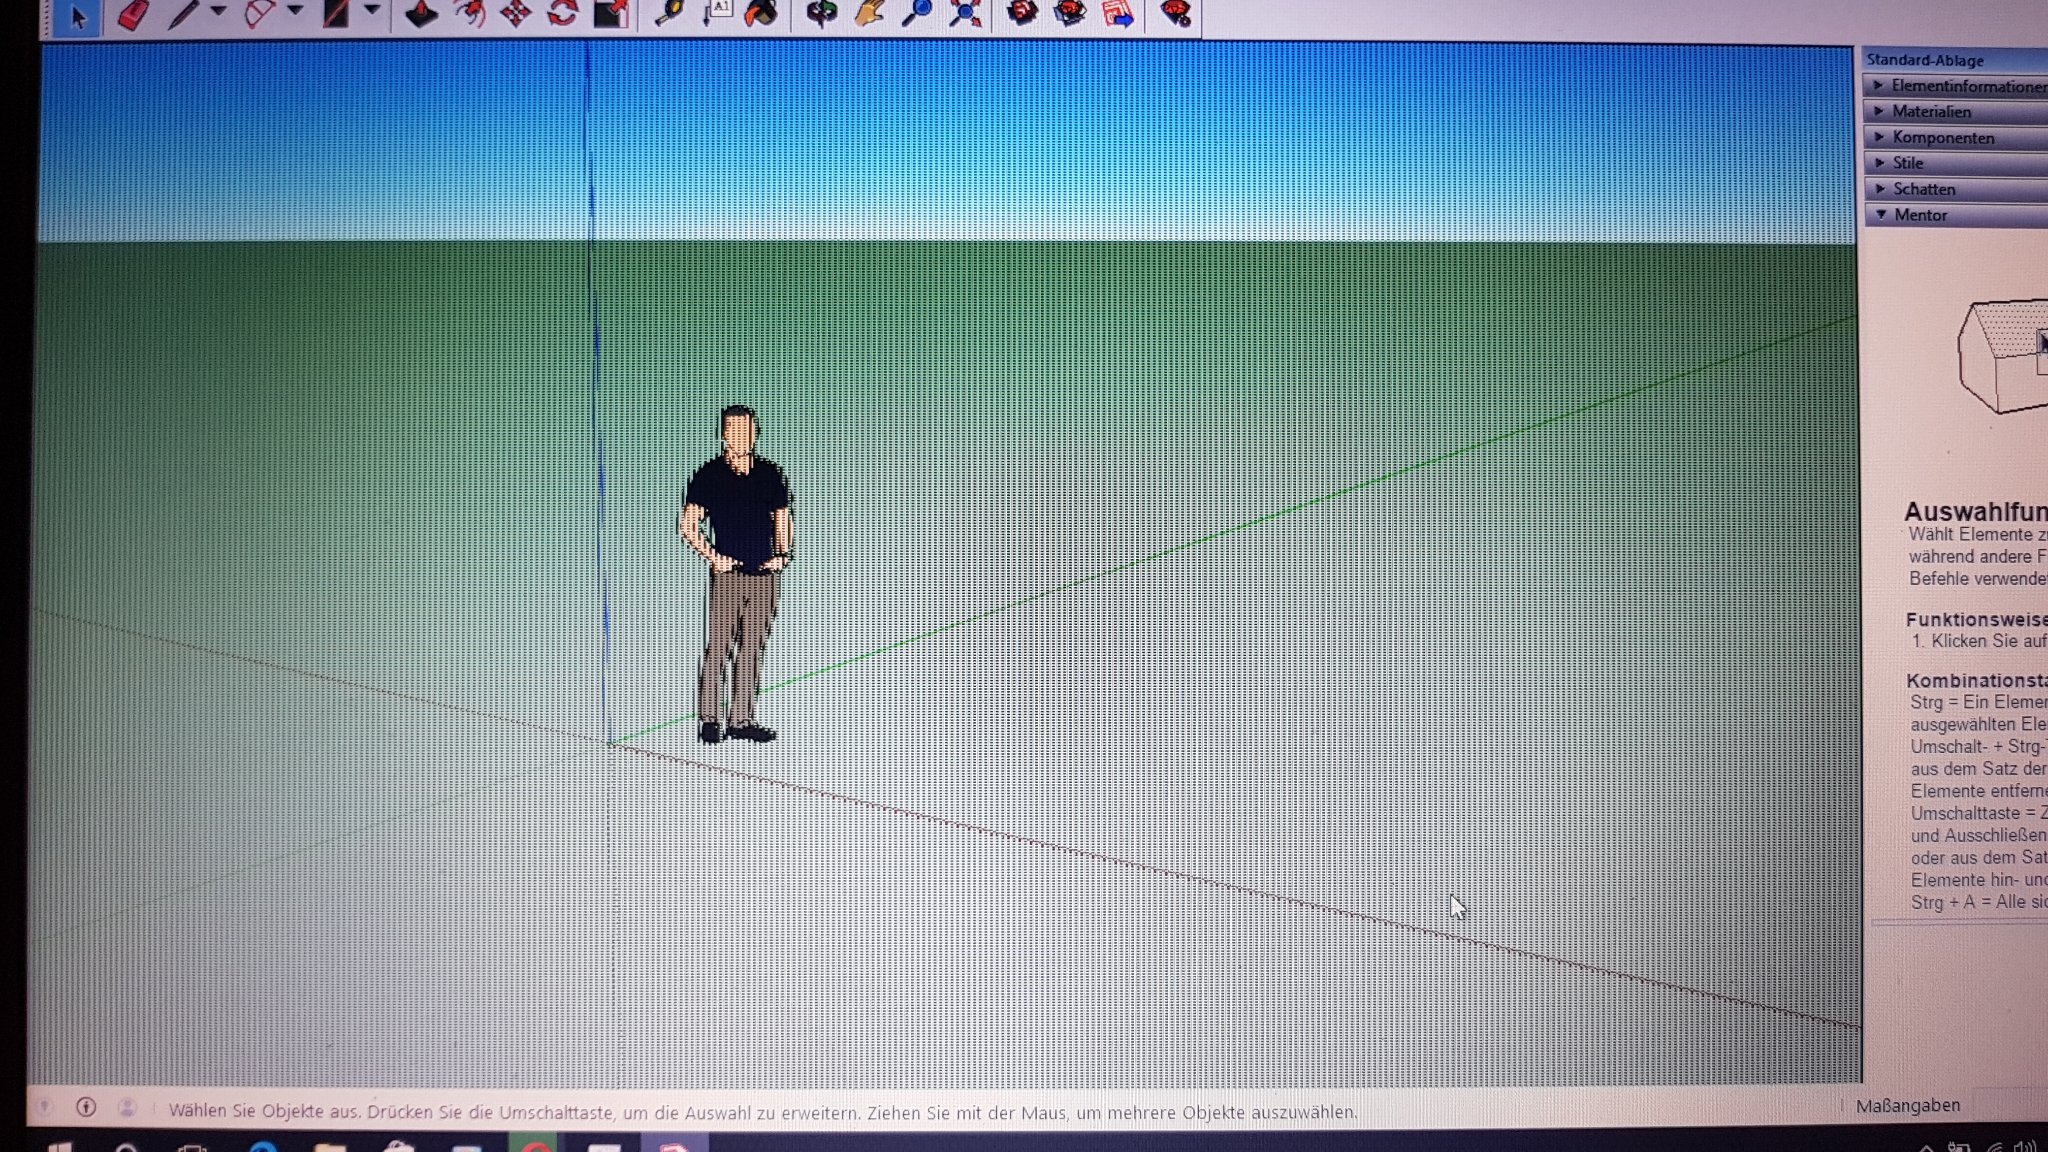Open the pencil Line tool dropdown arrow
The width and height of the screenshot is (2048, 1152).
(x=218, y=12)
